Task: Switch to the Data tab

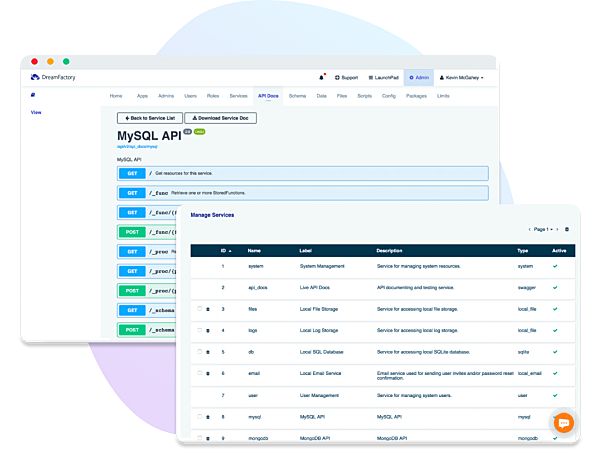Action: point(321,96)
